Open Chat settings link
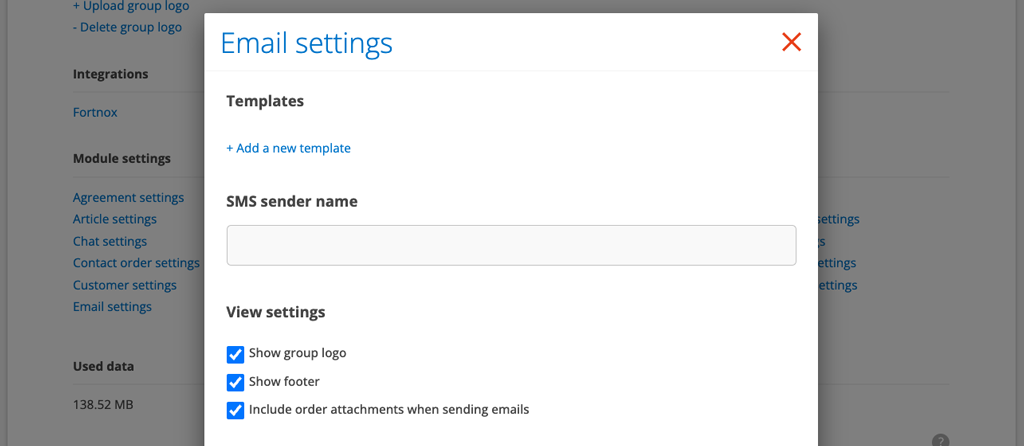Image resolution: width=1024 pixels, height=446 pixels. 110,241
